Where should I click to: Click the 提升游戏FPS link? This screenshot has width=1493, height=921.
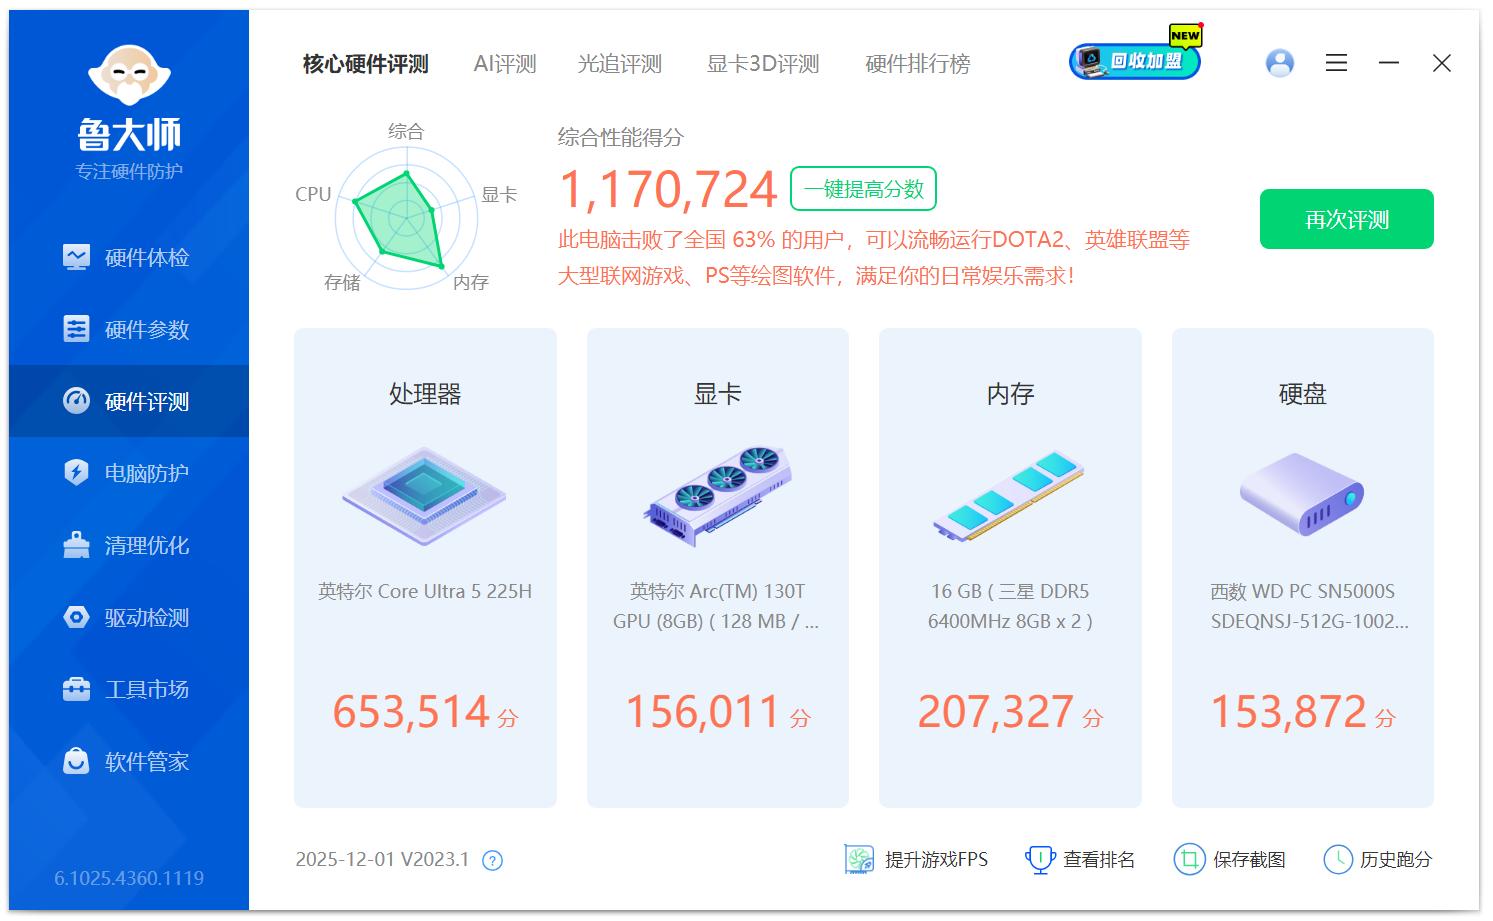click(916, 859)
